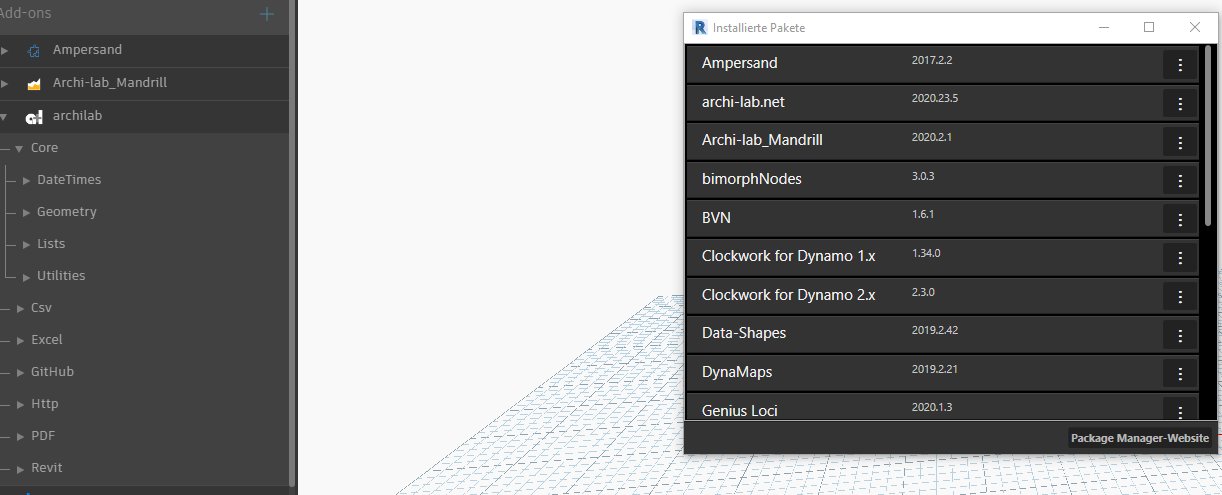Expand the Ampersand library category
This screenshot has width=1222, height=495.
coord(5,50)
